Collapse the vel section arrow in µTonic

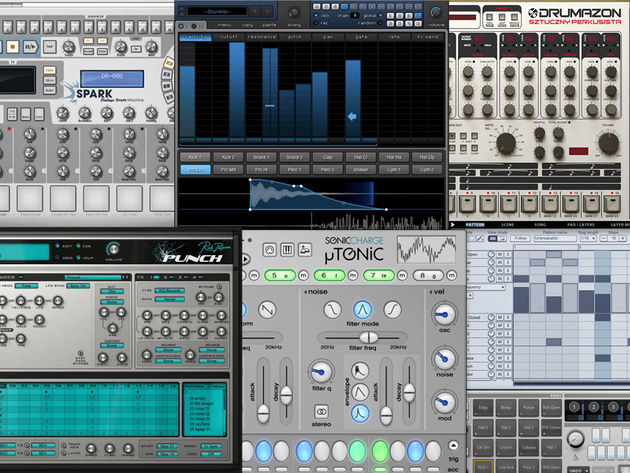tap(431, 292)
